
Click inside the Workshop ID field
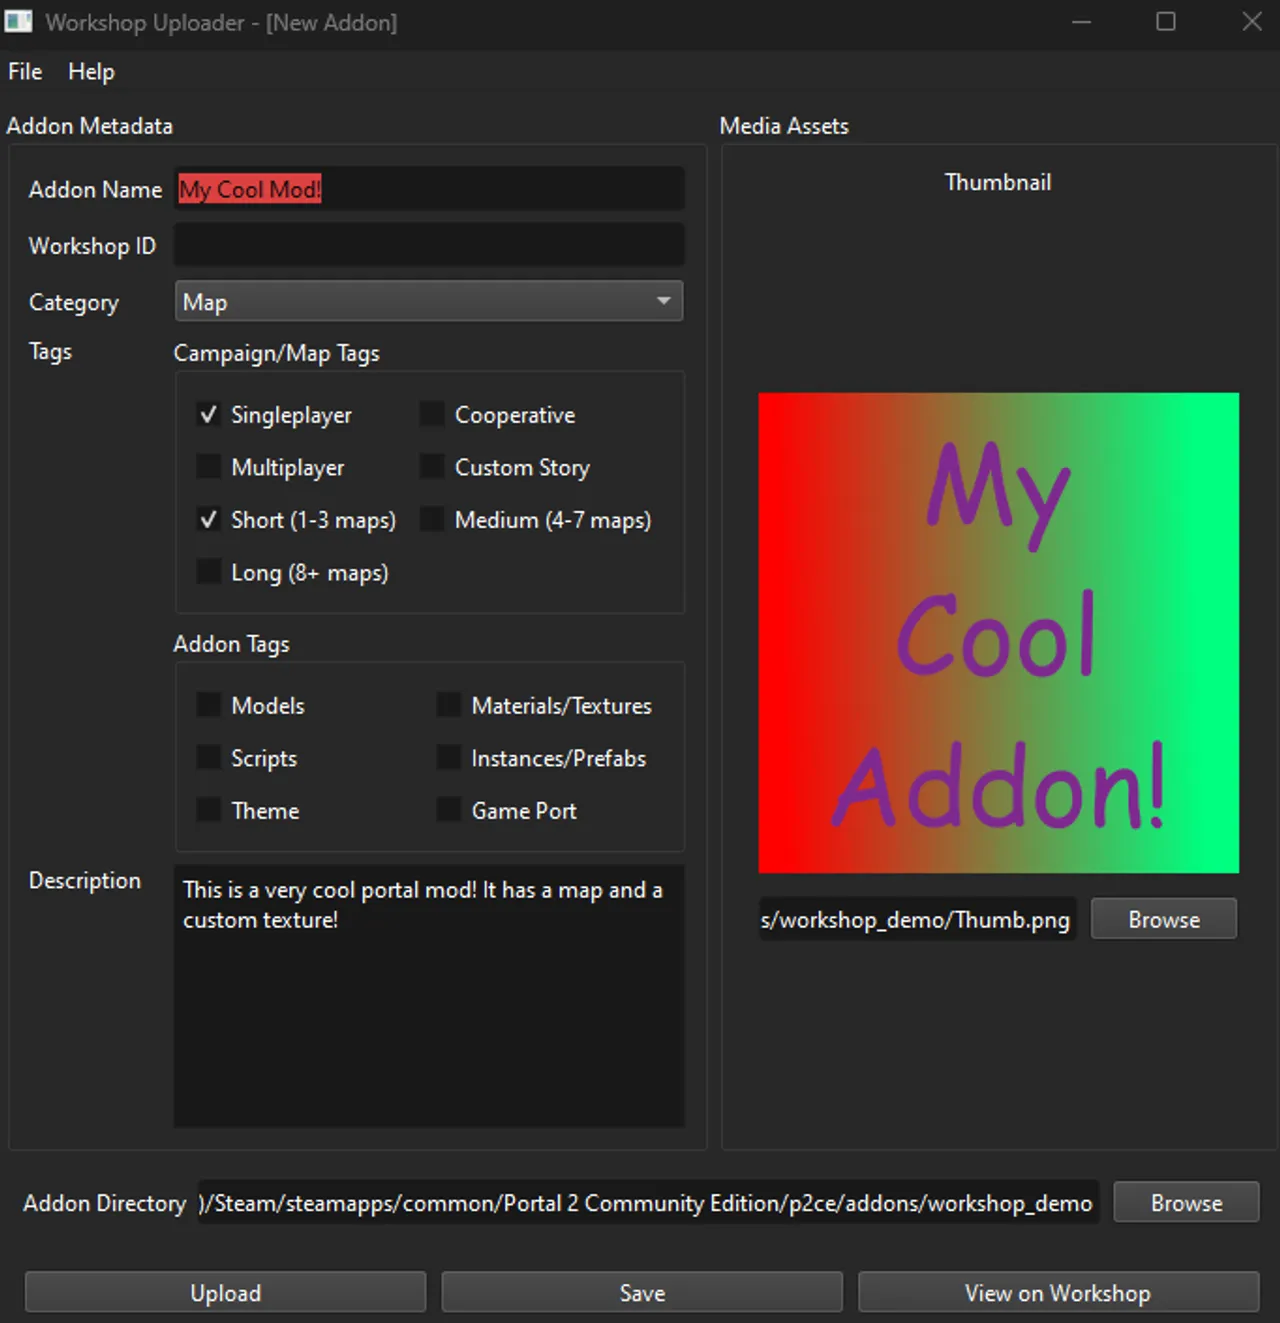click(428, 244)
